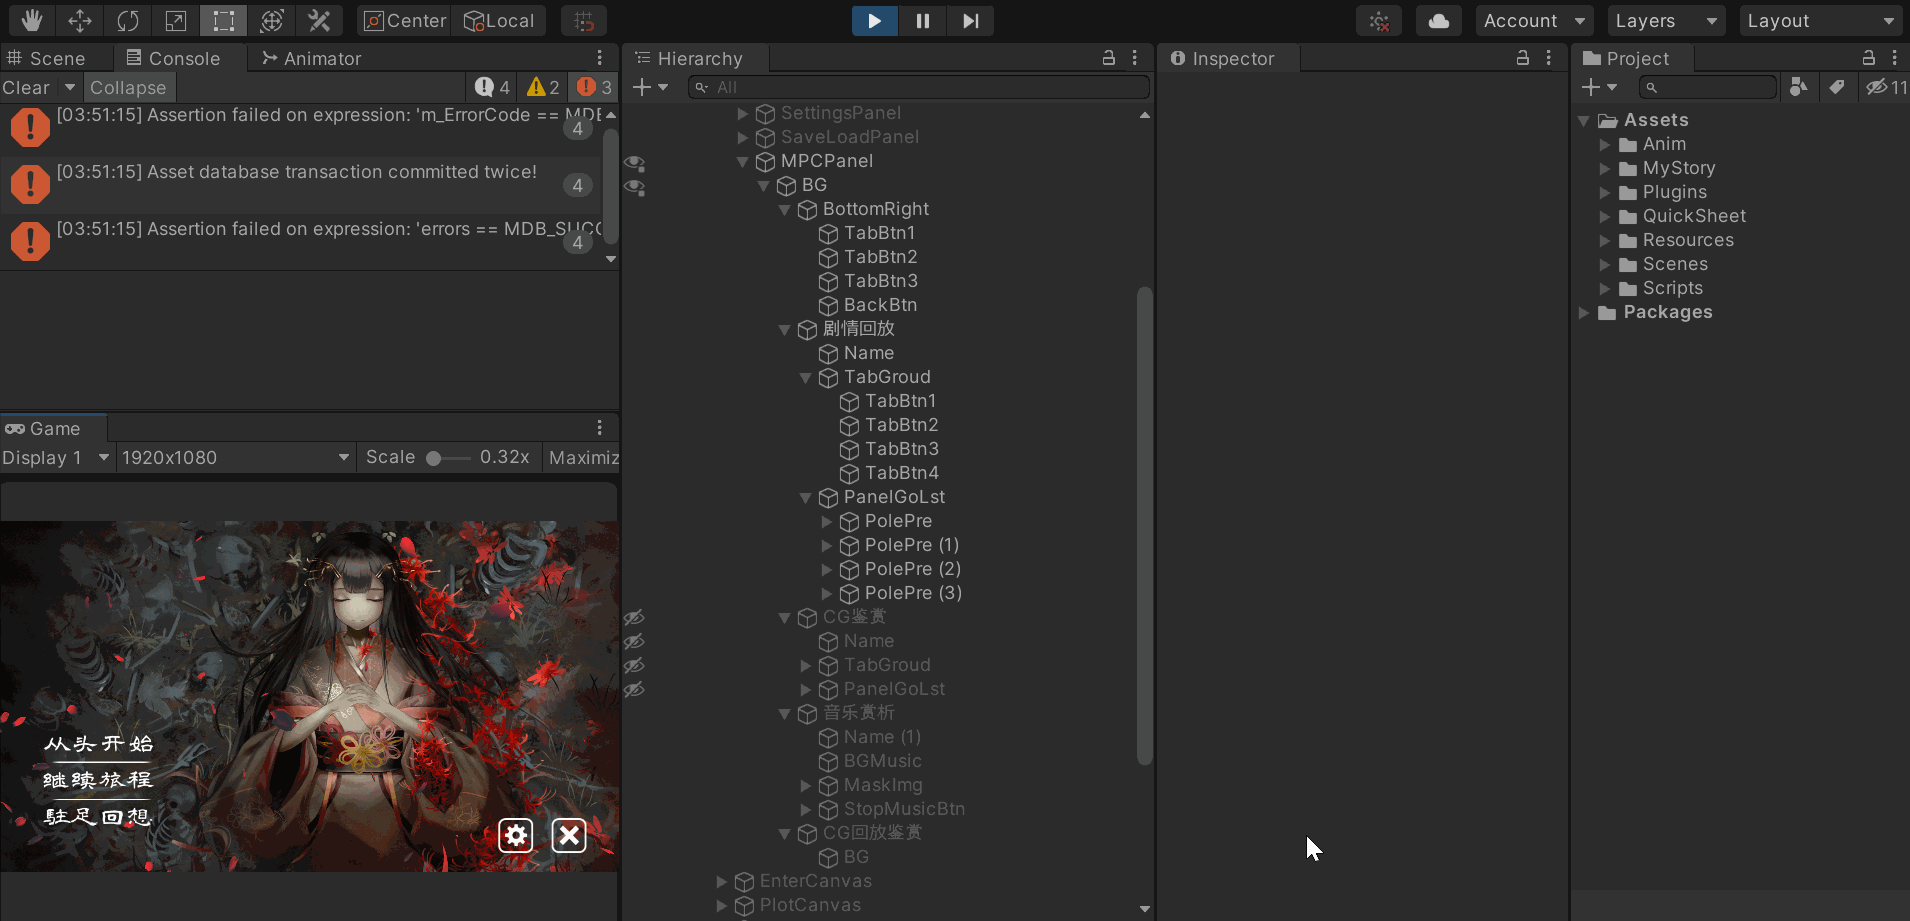
Task: Select the Rotate tool
Action: point(127,20)
